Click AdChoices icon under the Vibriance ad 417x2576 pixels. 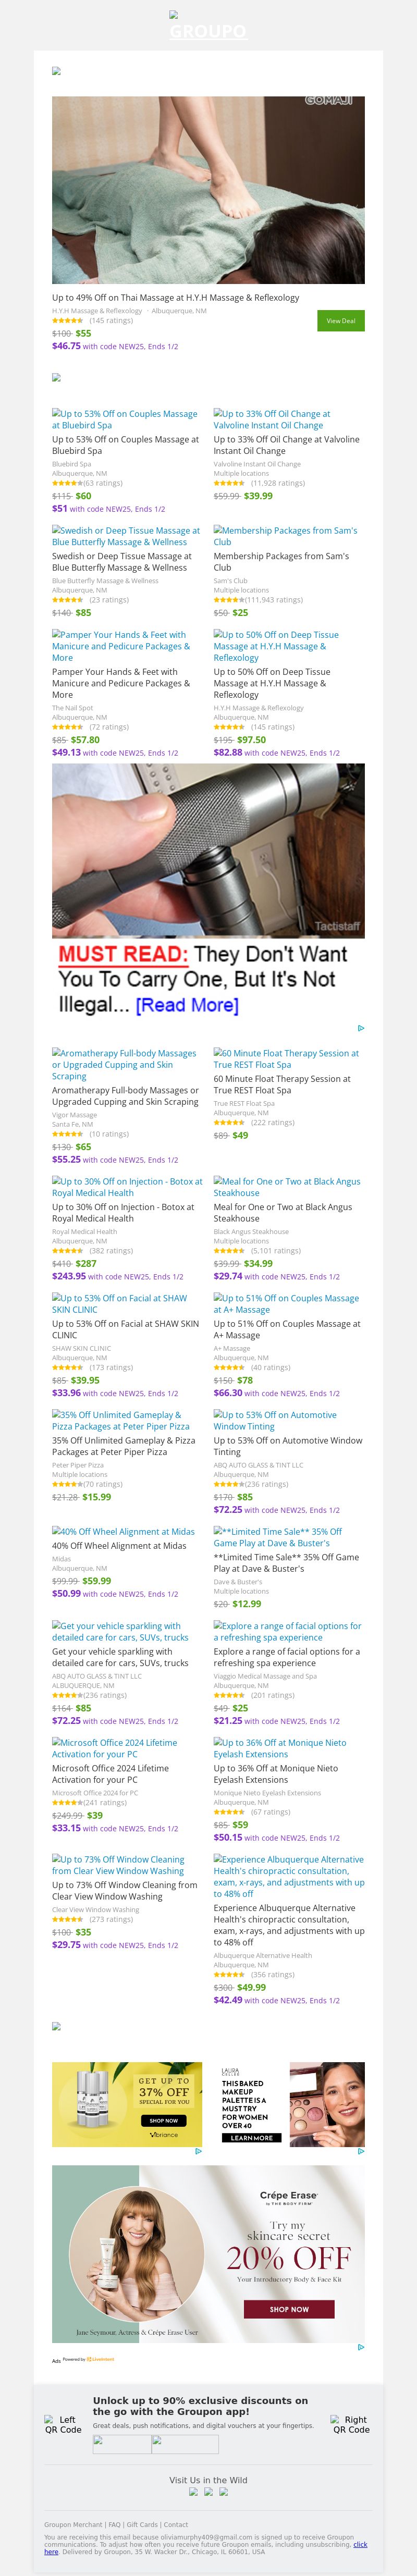pyautogui.click(x=198, y=2151)
